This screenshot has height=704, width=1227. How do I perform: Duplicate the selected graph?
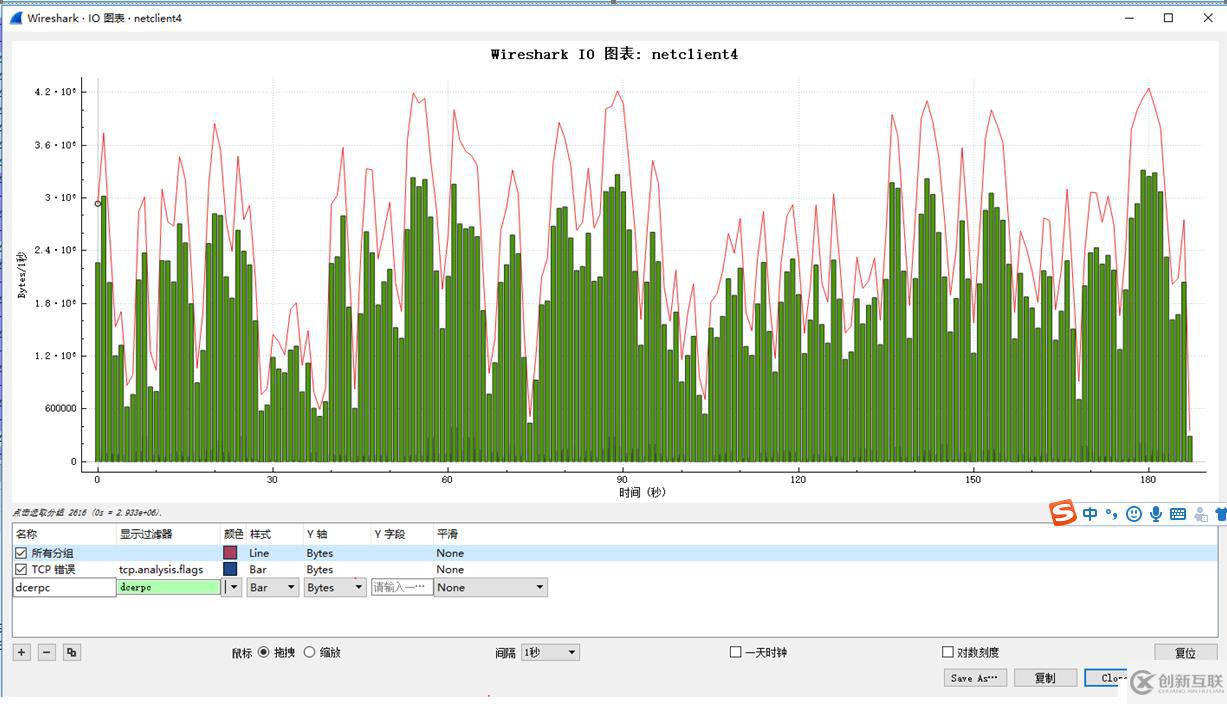pos(71,652)
